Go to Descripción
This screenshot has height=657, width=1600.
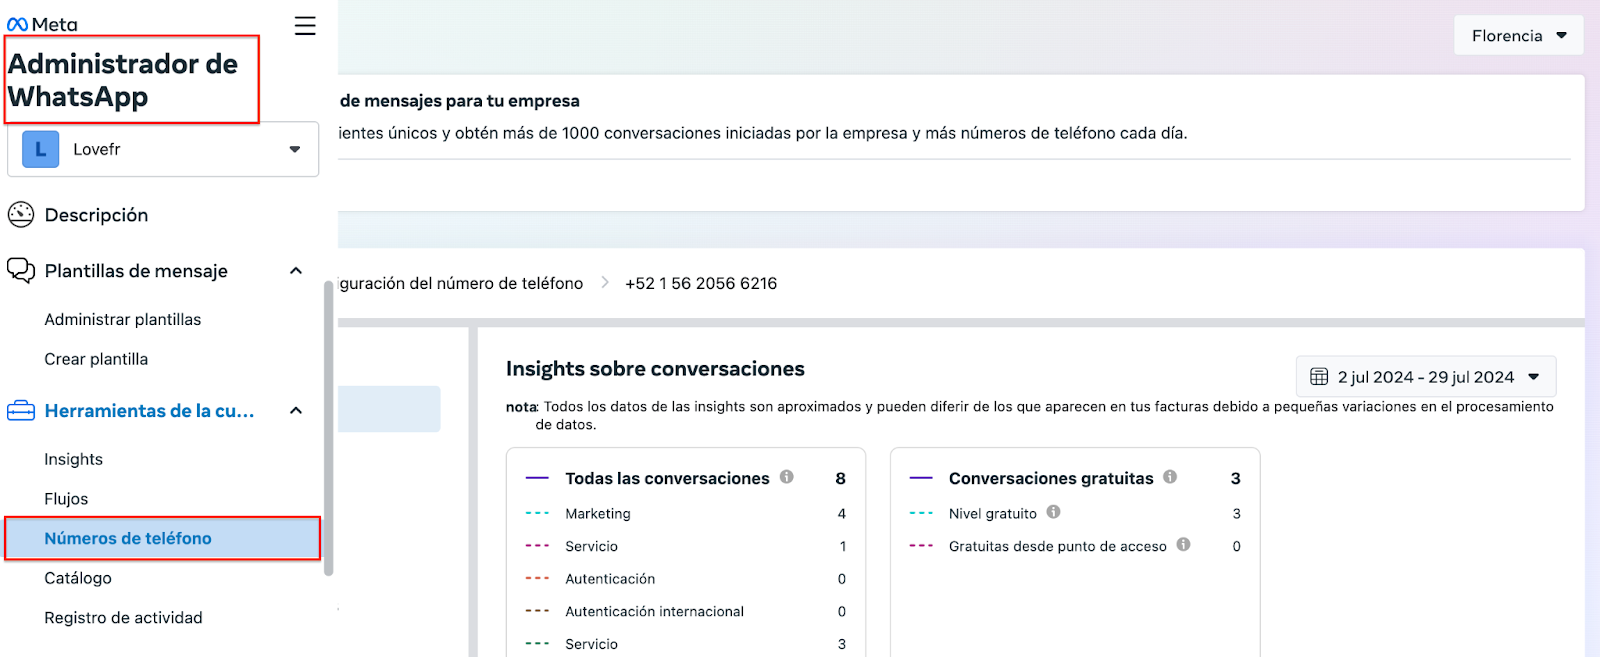coord(96,215)
